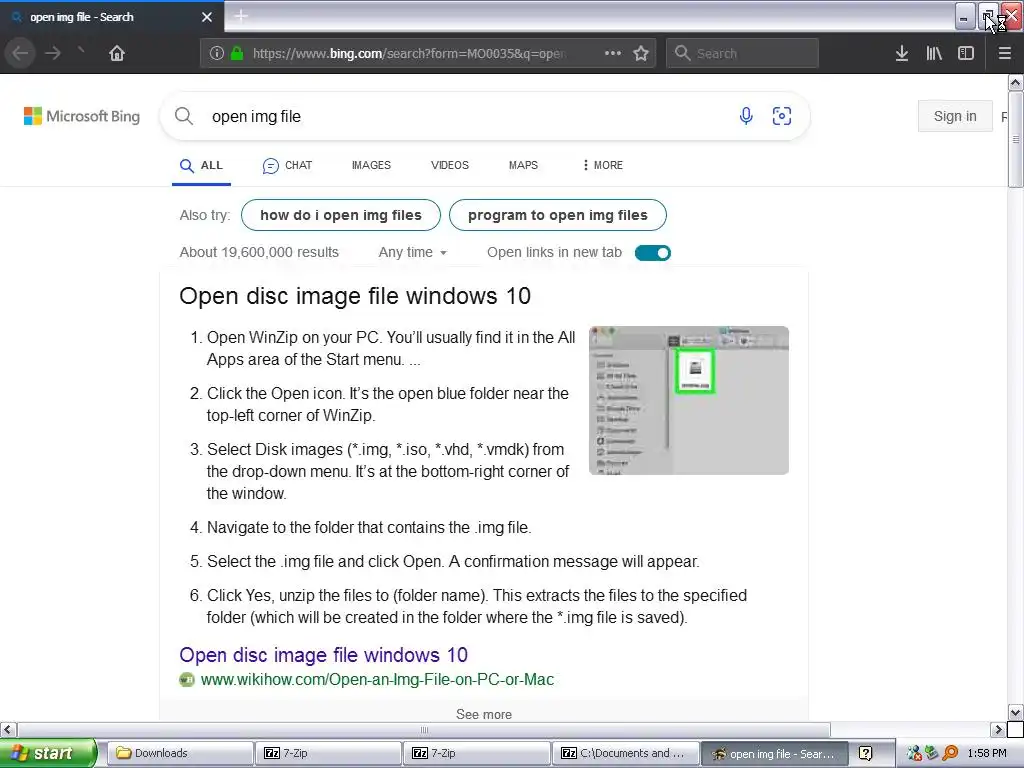Switch to the VIDEOS tab
This screenshot has width=1024, height=768.
(449, 165)
